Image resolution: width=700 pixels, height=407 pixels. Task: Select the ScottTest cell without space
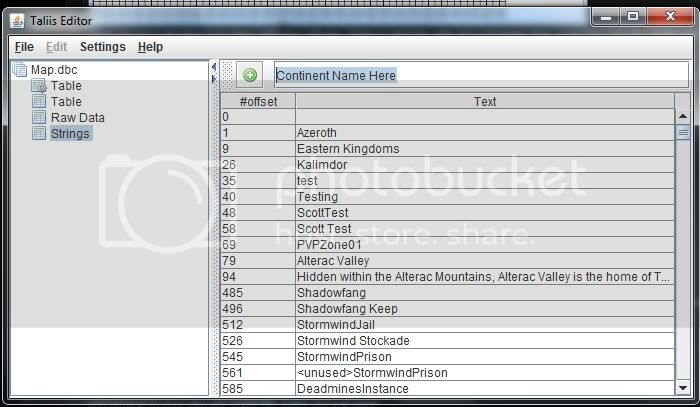(x=485, y=213)
